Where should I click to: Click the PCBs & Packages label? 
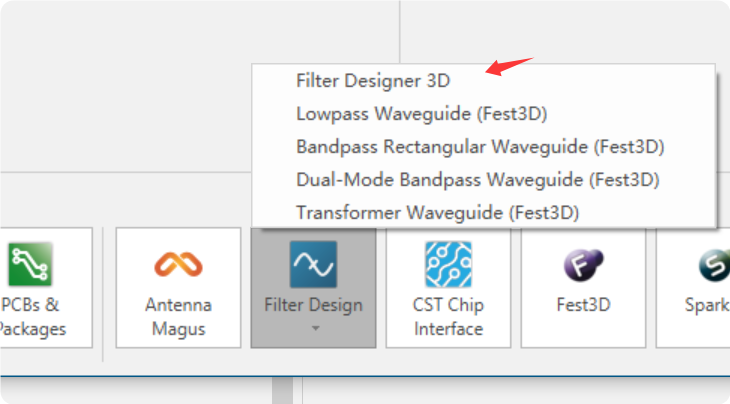tap(33, 317)
